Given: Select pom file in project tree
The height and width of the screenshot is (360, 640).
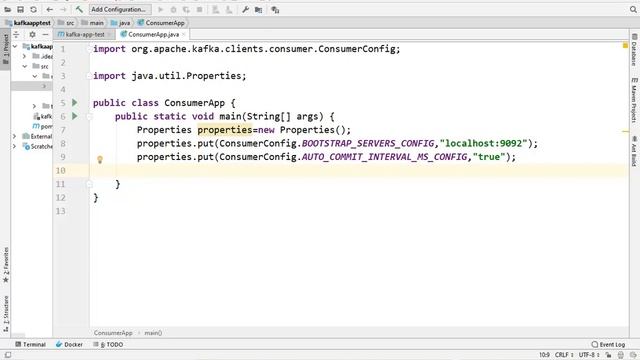Looking at the screenshot, I should pyautogui.click(x=42, y=126).
